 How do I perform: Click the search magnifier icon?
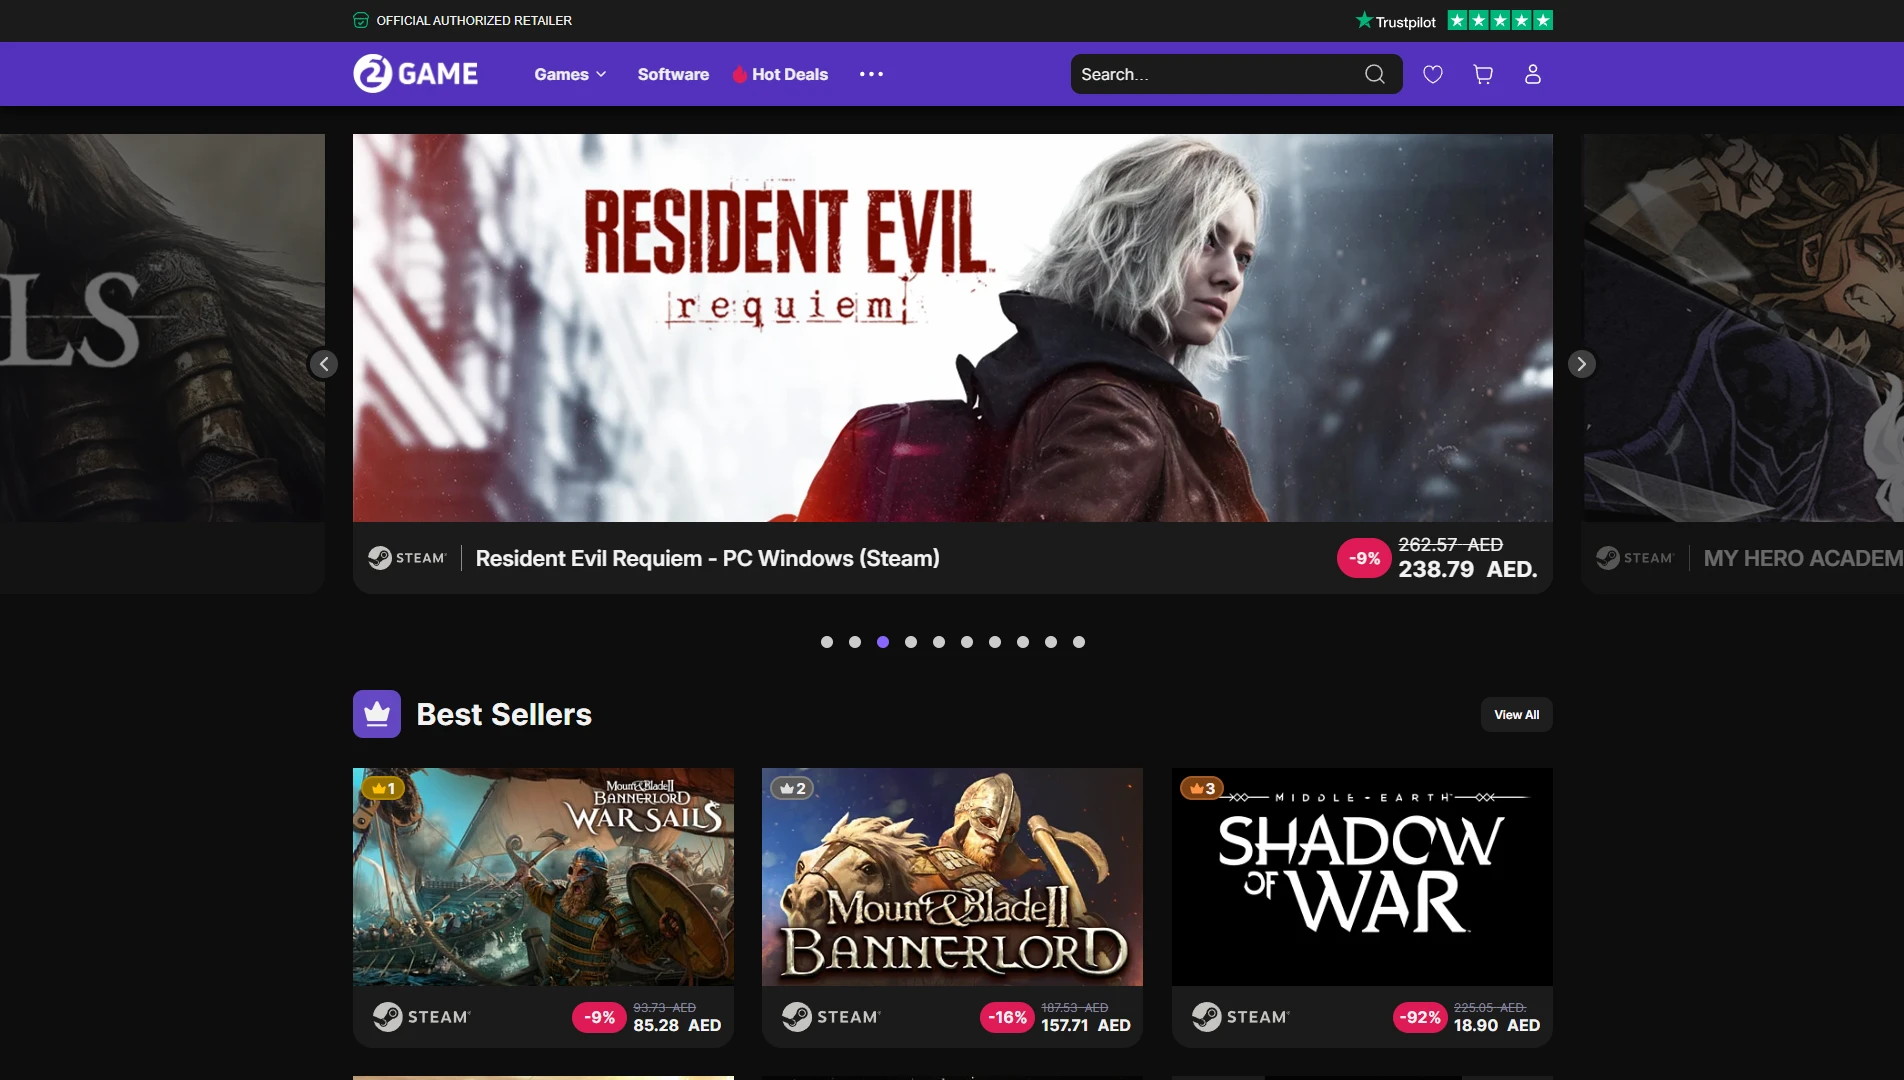(x=1375, y=74)
